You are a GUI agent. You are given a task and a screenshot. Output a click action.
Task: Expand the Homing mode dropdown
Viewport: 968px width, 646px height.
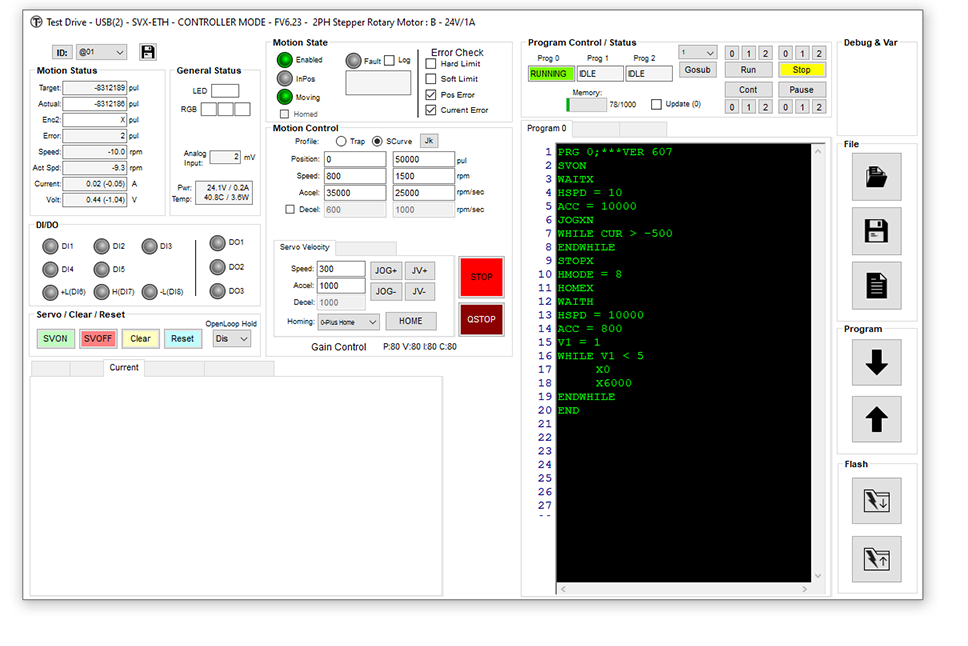[348, 322]
